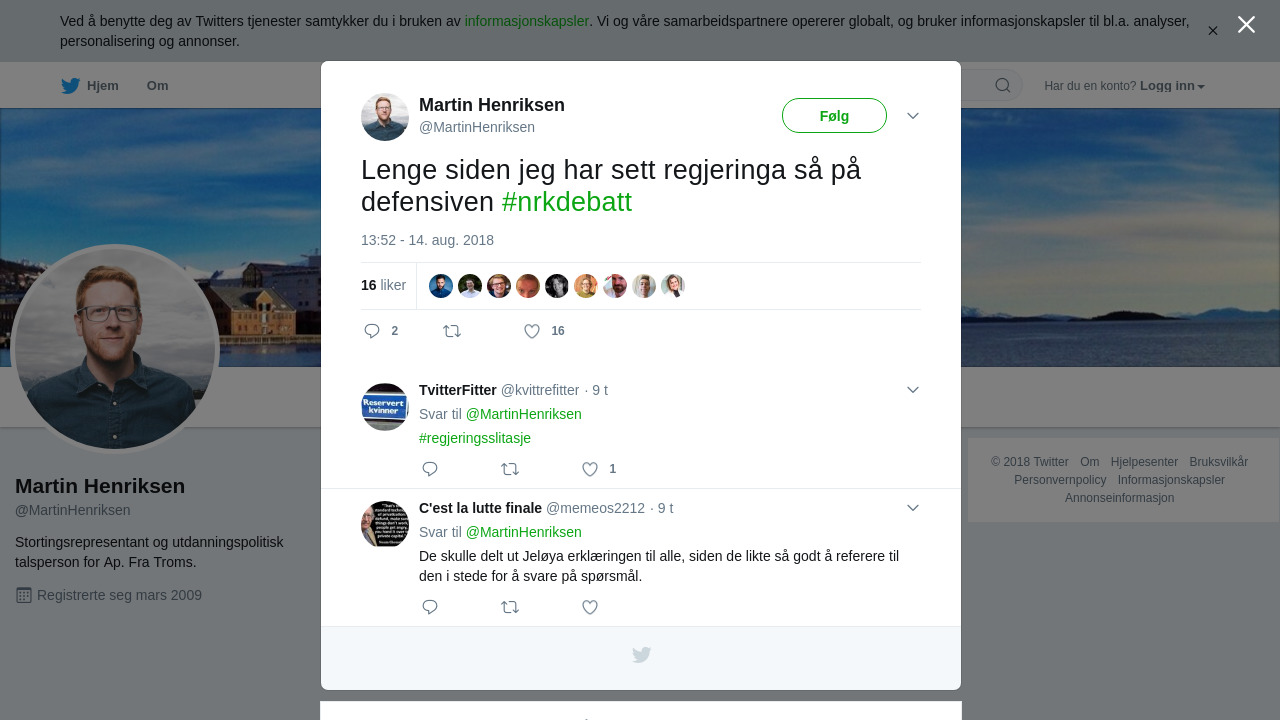1280x720 pixels.
Task: Click the search magnifier icon
Action: click(1003, 85)
